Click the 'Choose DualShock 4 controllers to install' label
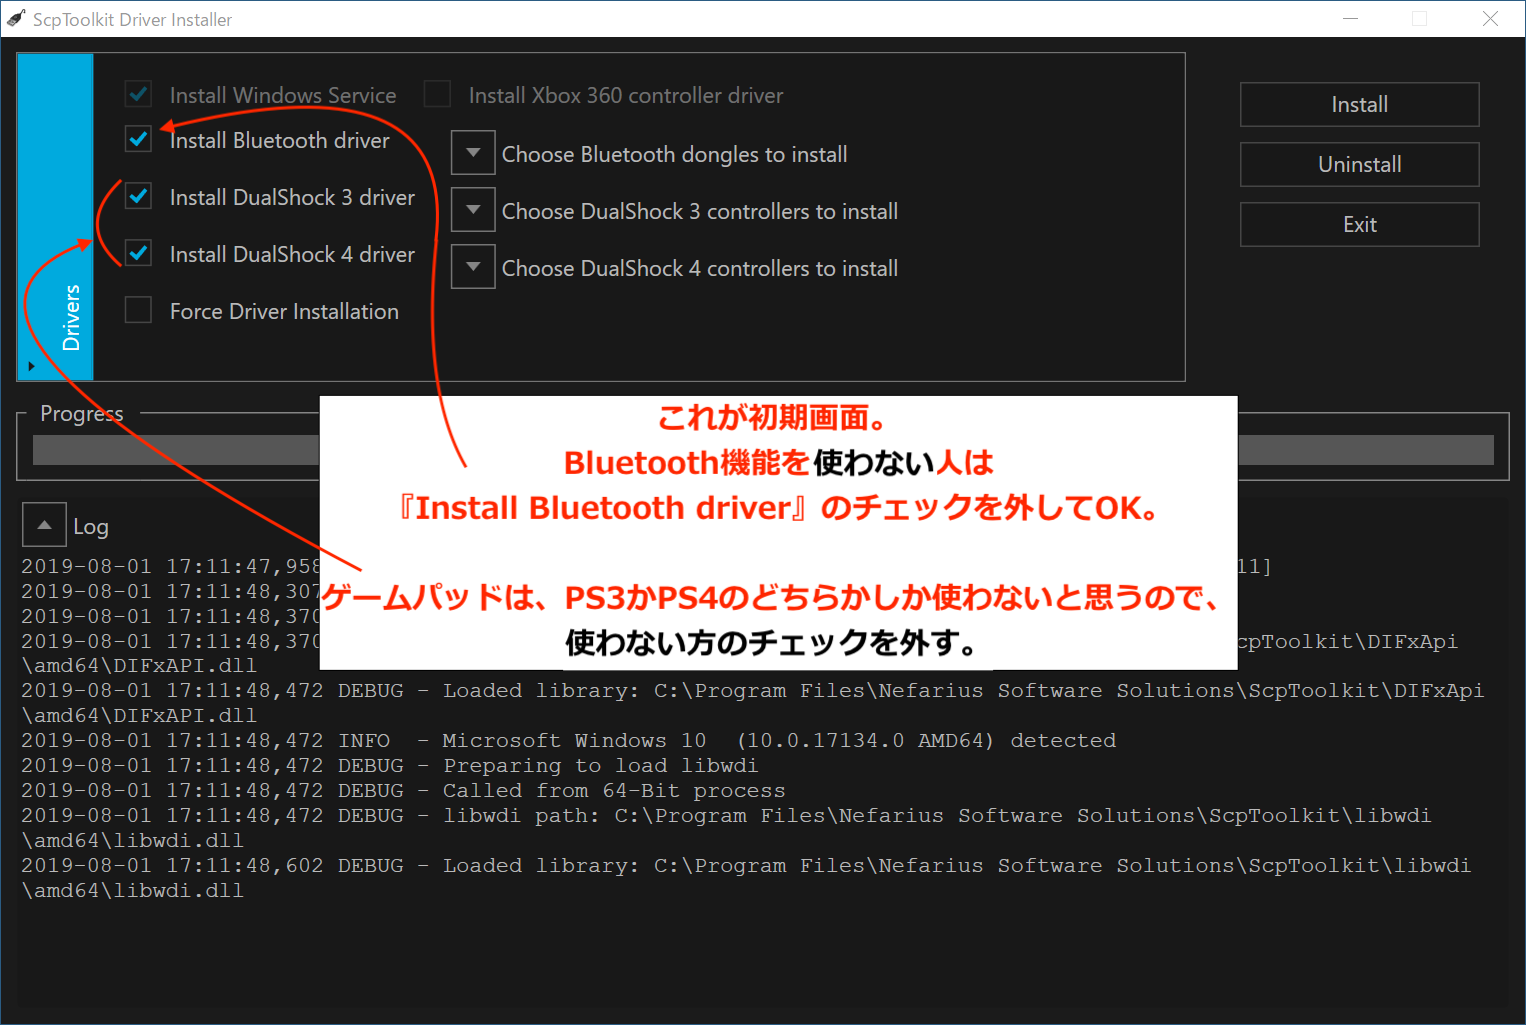Screen dimensions: 1526x1025 [x=700, y=268]
